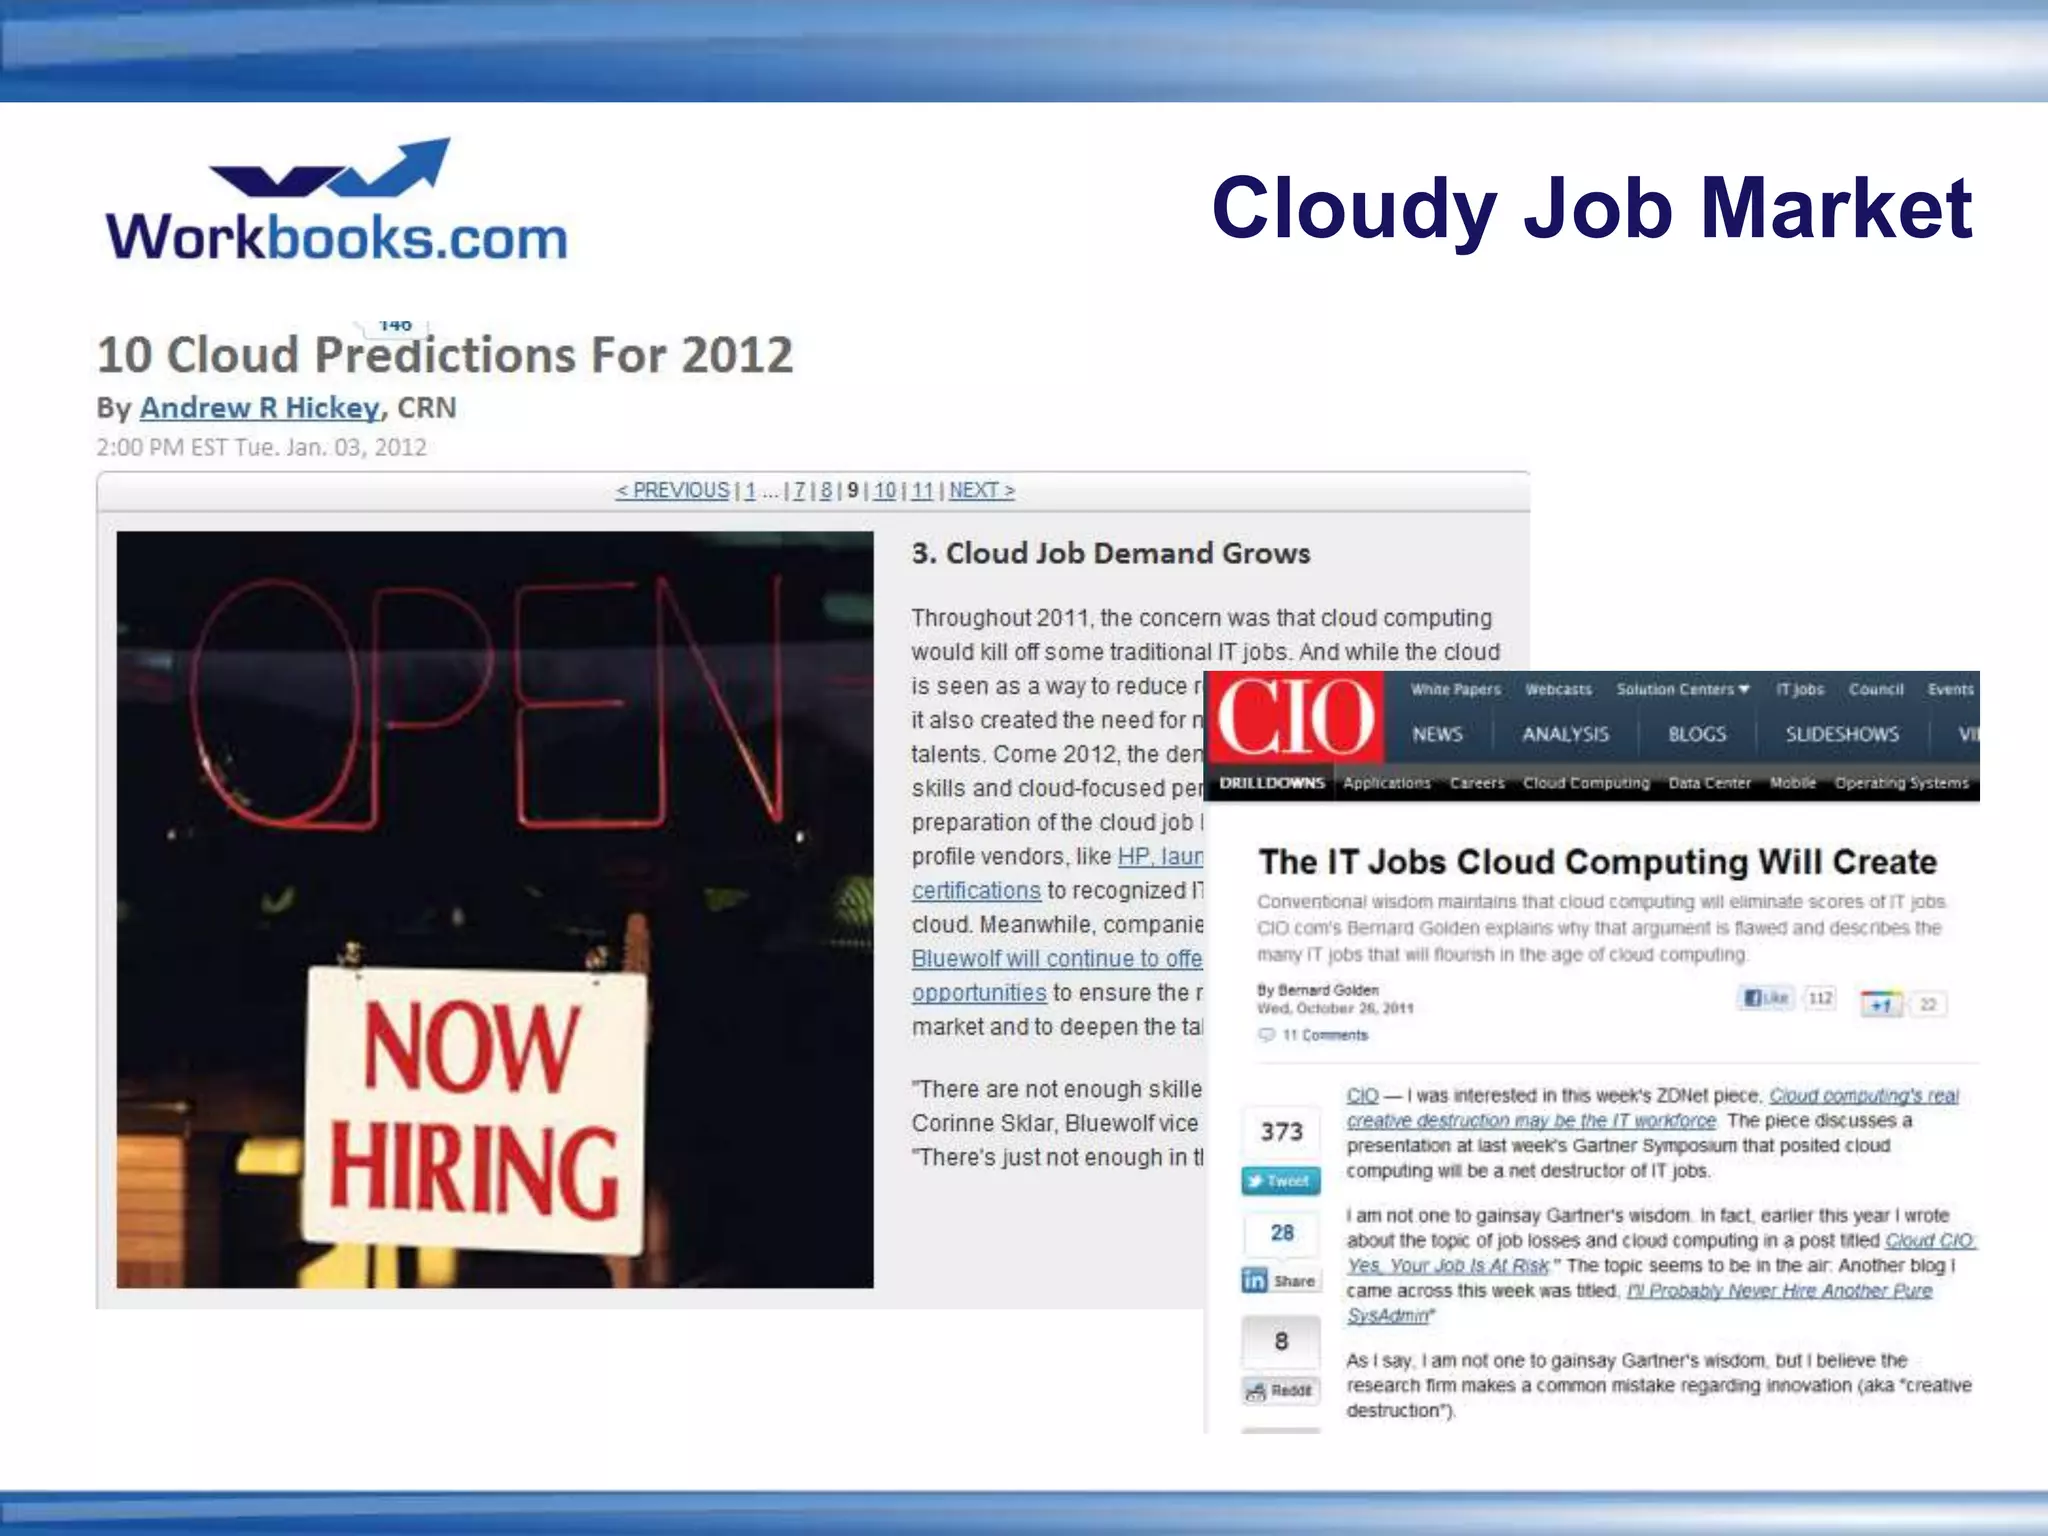The width and height of the screenshot is (2048, 1536).
Task: Go to the NEXT > page link
Action: click(982, 491)
